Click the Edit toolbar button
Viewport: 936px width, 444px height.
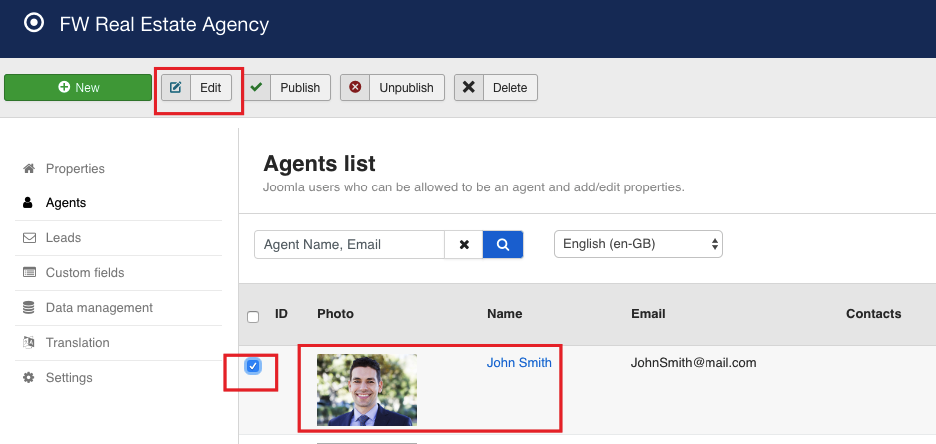point(197,88)
